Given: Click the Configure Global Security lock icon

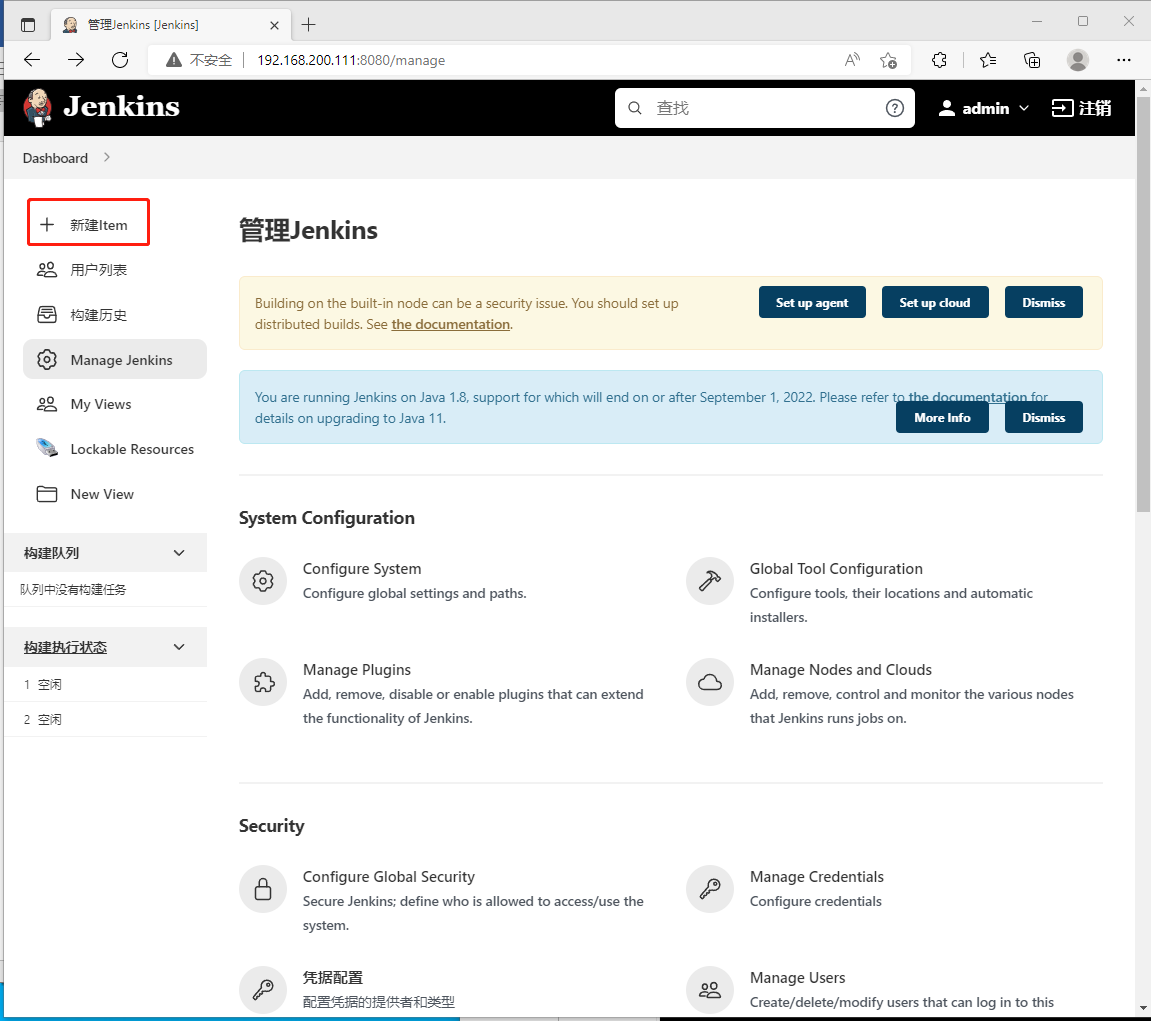Looking at the screenshot, I should pos(263,889).
